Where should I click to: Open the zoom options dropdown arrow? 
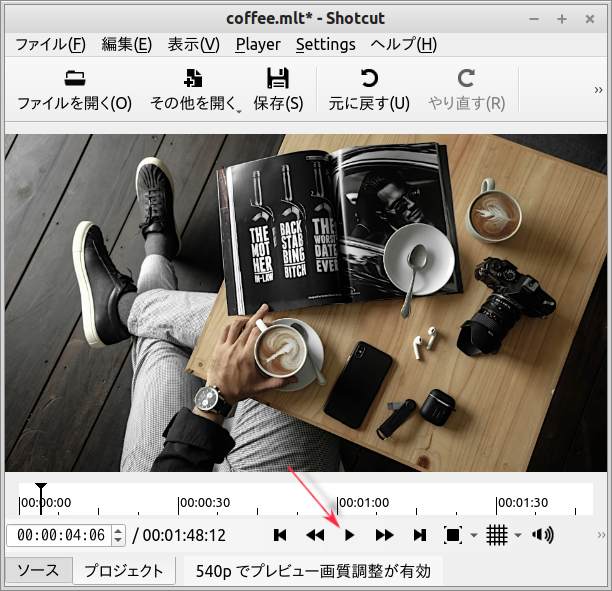(473, 536)
